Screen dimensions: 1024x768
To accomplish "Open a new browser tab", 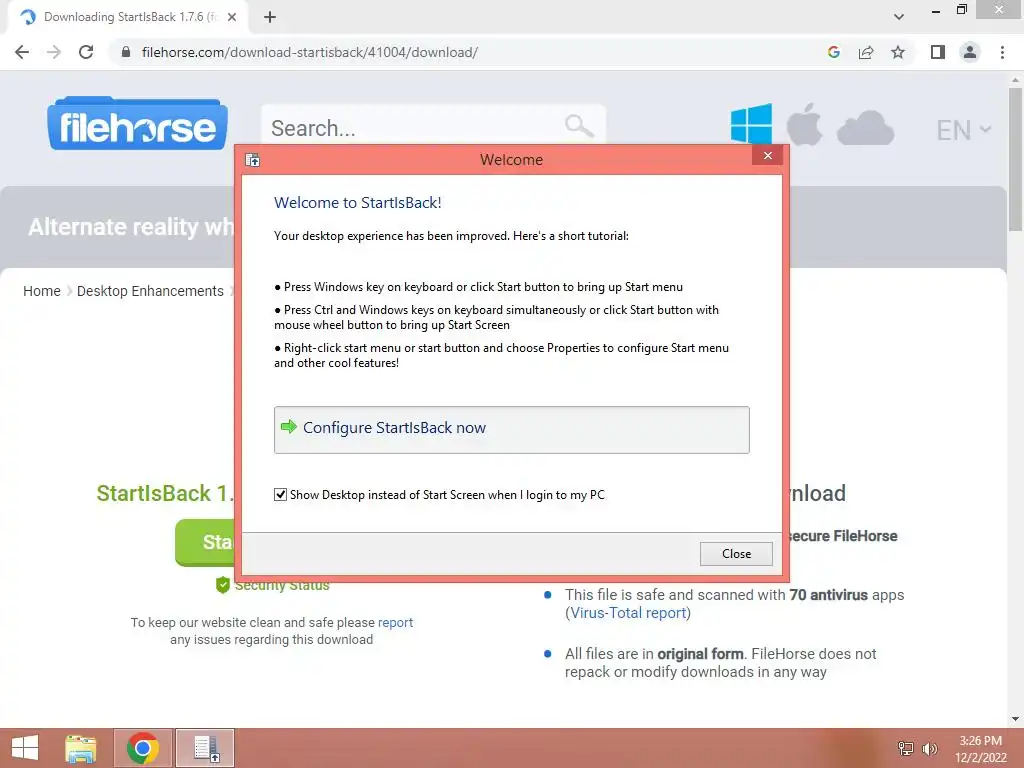I will [x=270, y=18].
